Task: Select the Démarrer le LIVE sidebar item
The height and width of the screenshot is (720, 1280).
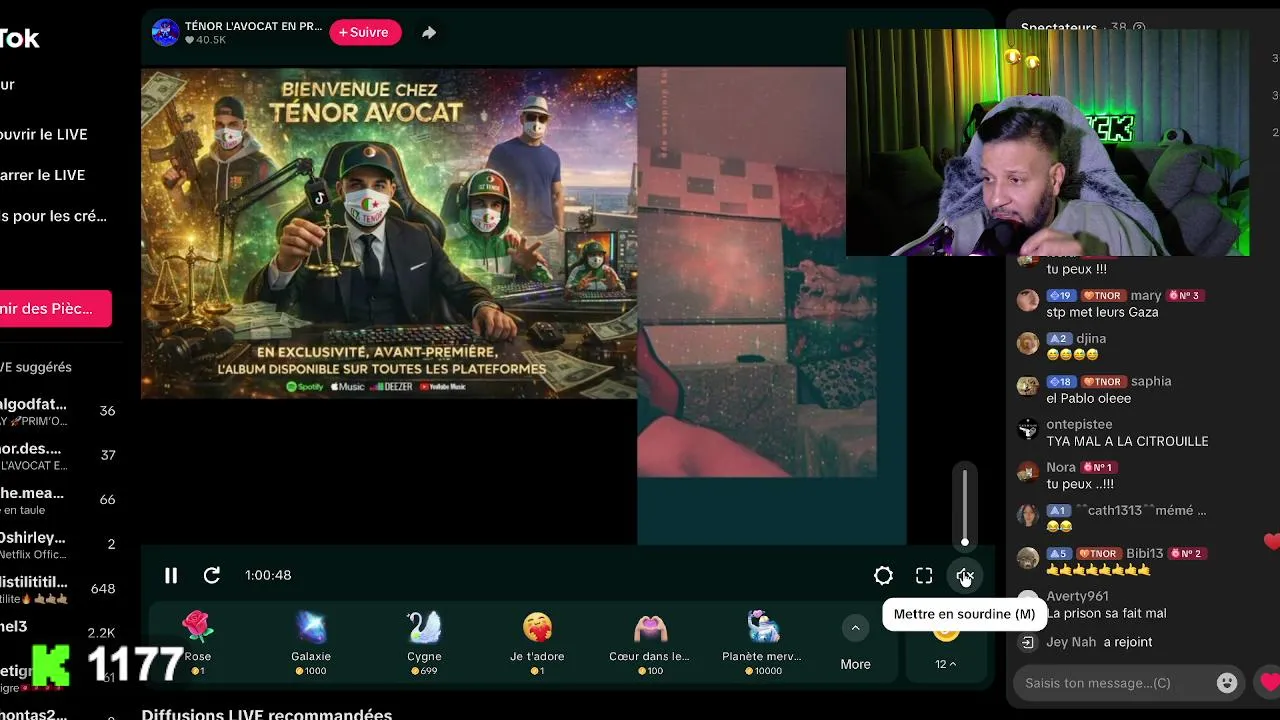Action: pyautogui.click(x=43, y=175)
